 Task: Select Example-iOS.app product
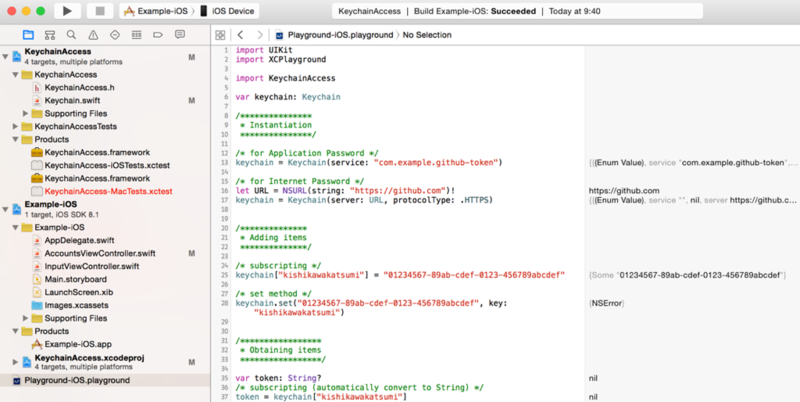click(78, 344)
